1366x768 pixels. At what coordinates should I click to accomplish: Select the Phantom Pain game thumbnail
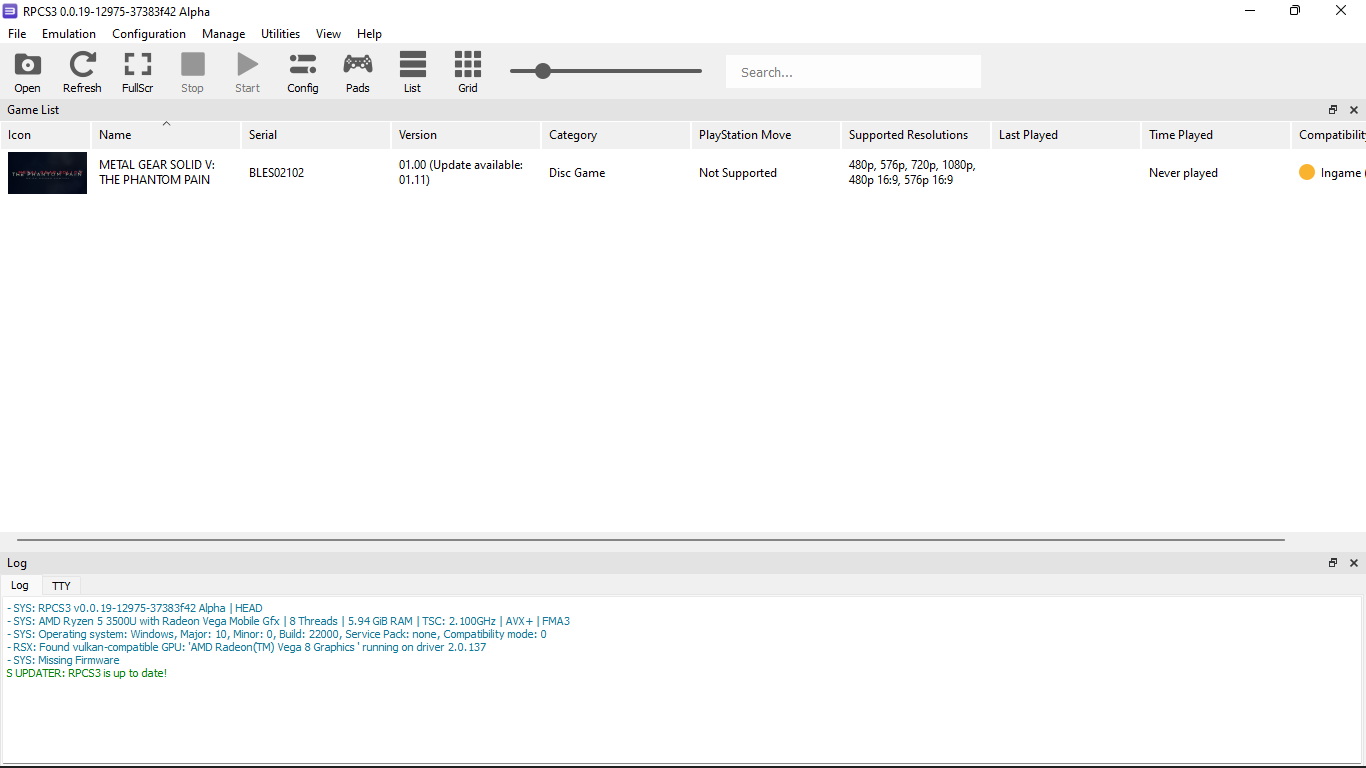click(x=47, y=173)
